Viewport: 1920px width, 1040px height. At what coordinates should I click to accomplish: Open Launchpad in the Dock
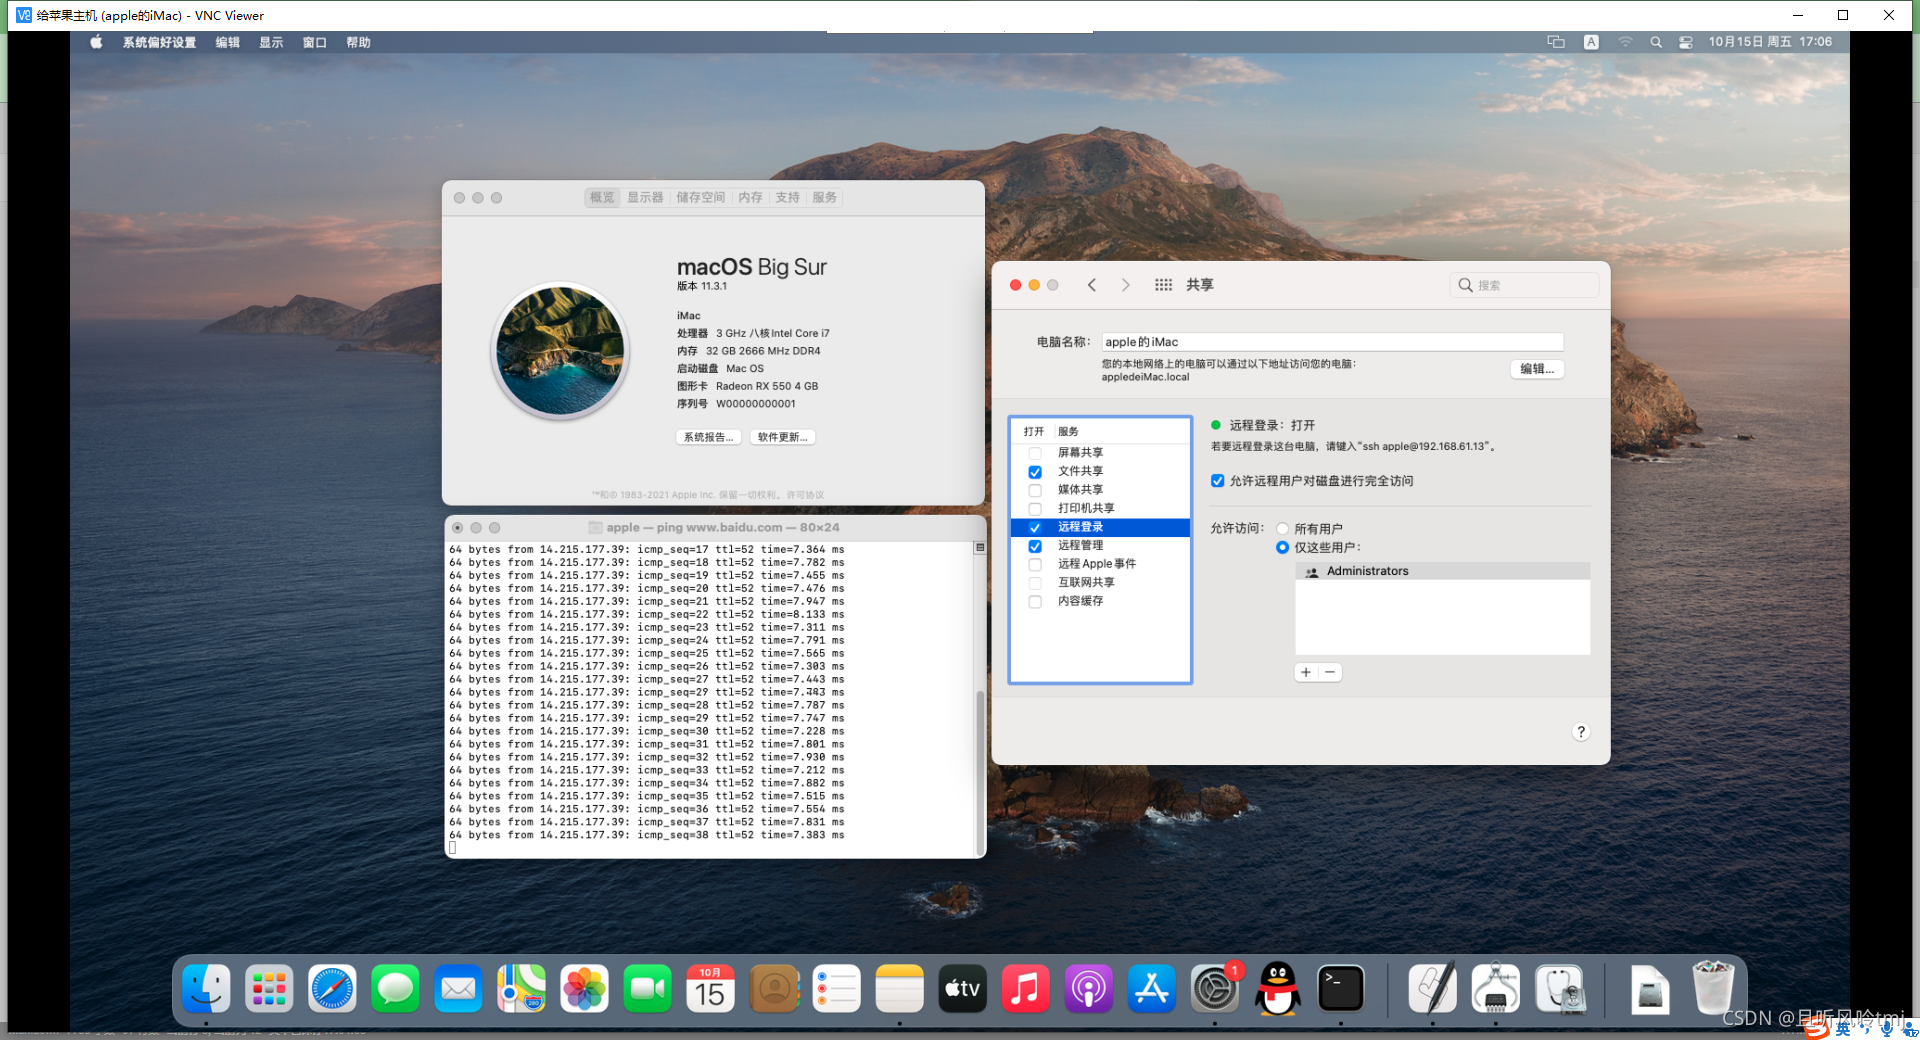[x=269, y=989]
